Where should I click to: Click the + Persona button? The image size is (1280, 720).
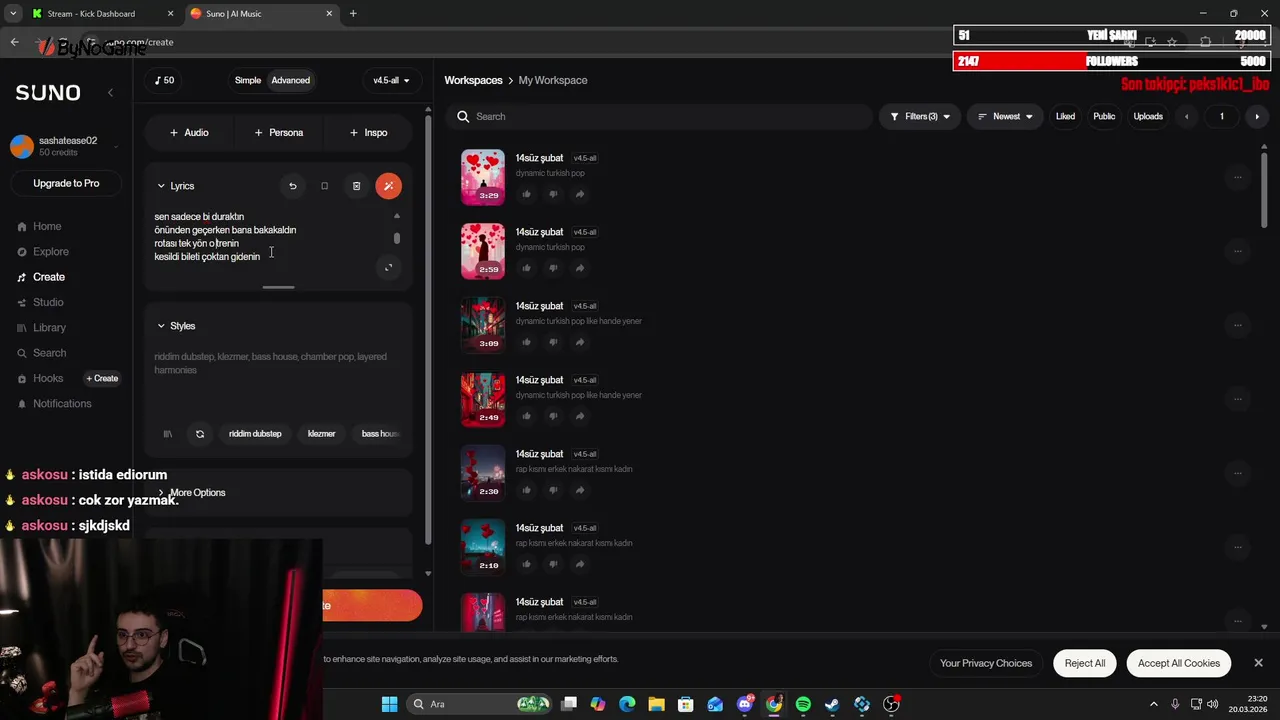coord(278,132)
